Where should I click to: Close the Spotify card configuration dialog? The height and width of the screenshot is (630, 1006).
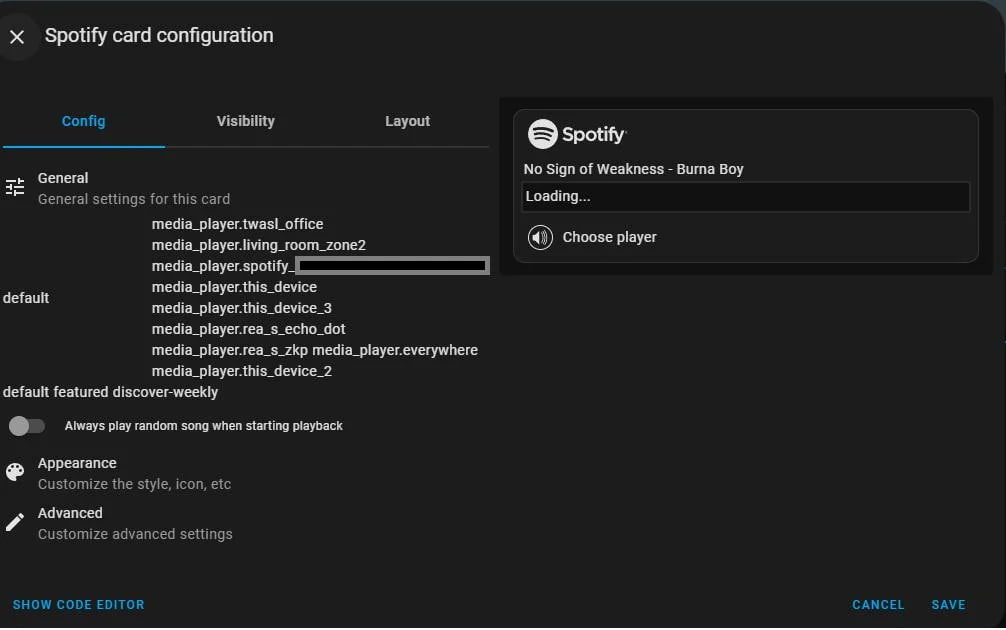16,36
